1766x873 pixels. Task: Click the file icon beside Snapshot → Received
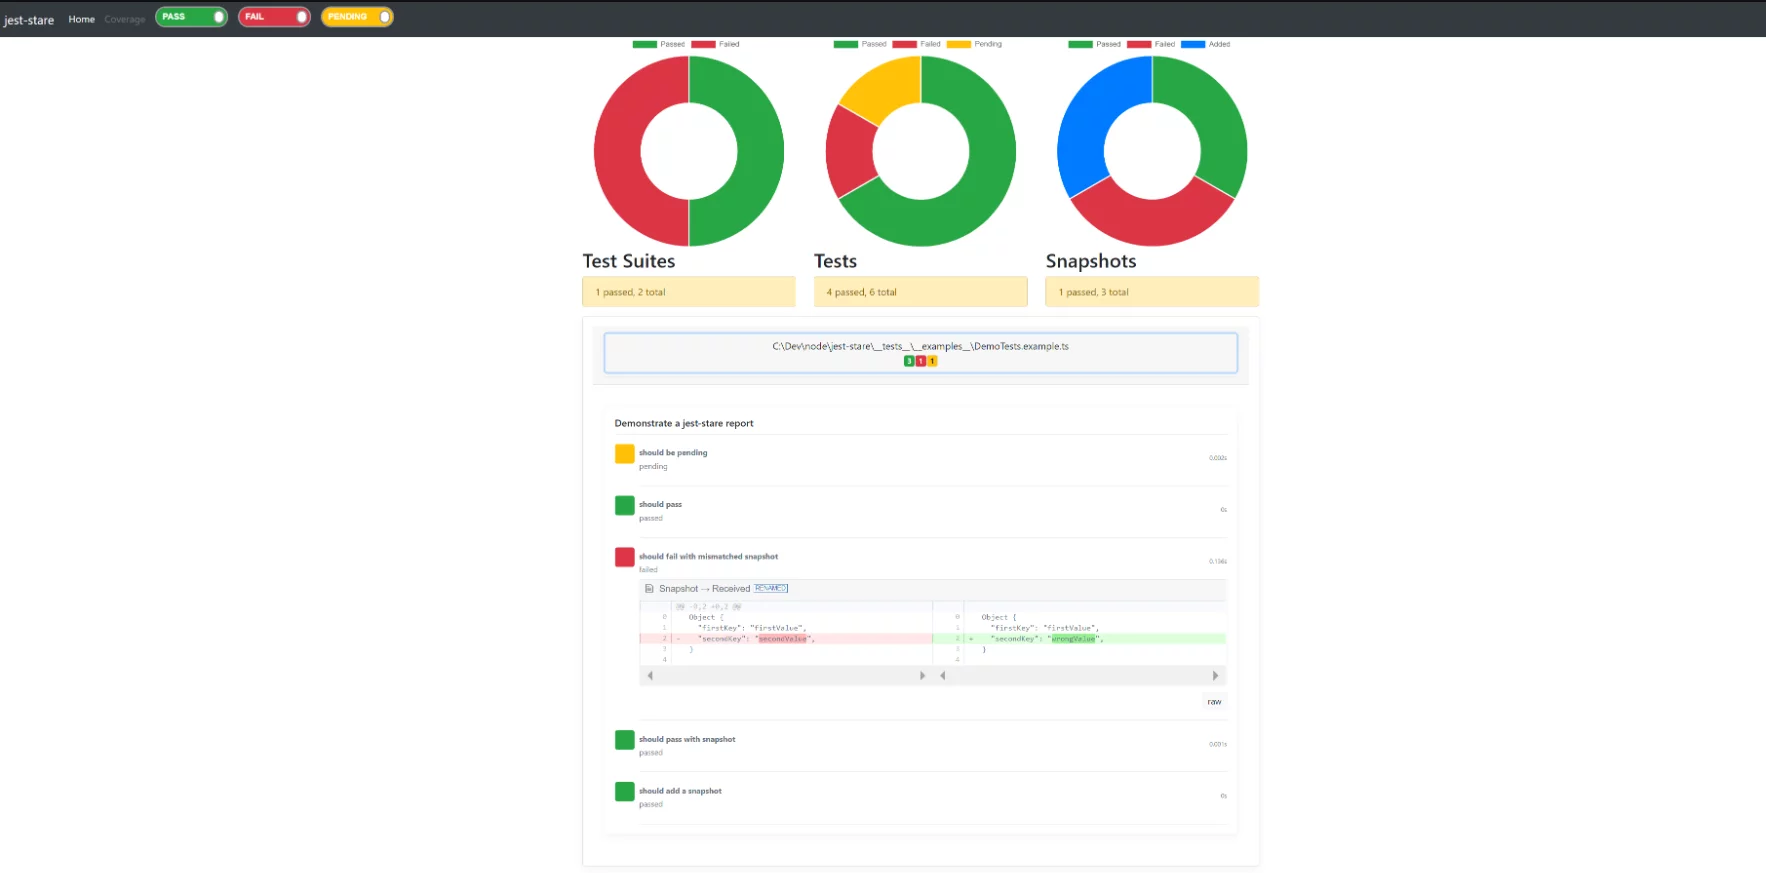[649, 589]
